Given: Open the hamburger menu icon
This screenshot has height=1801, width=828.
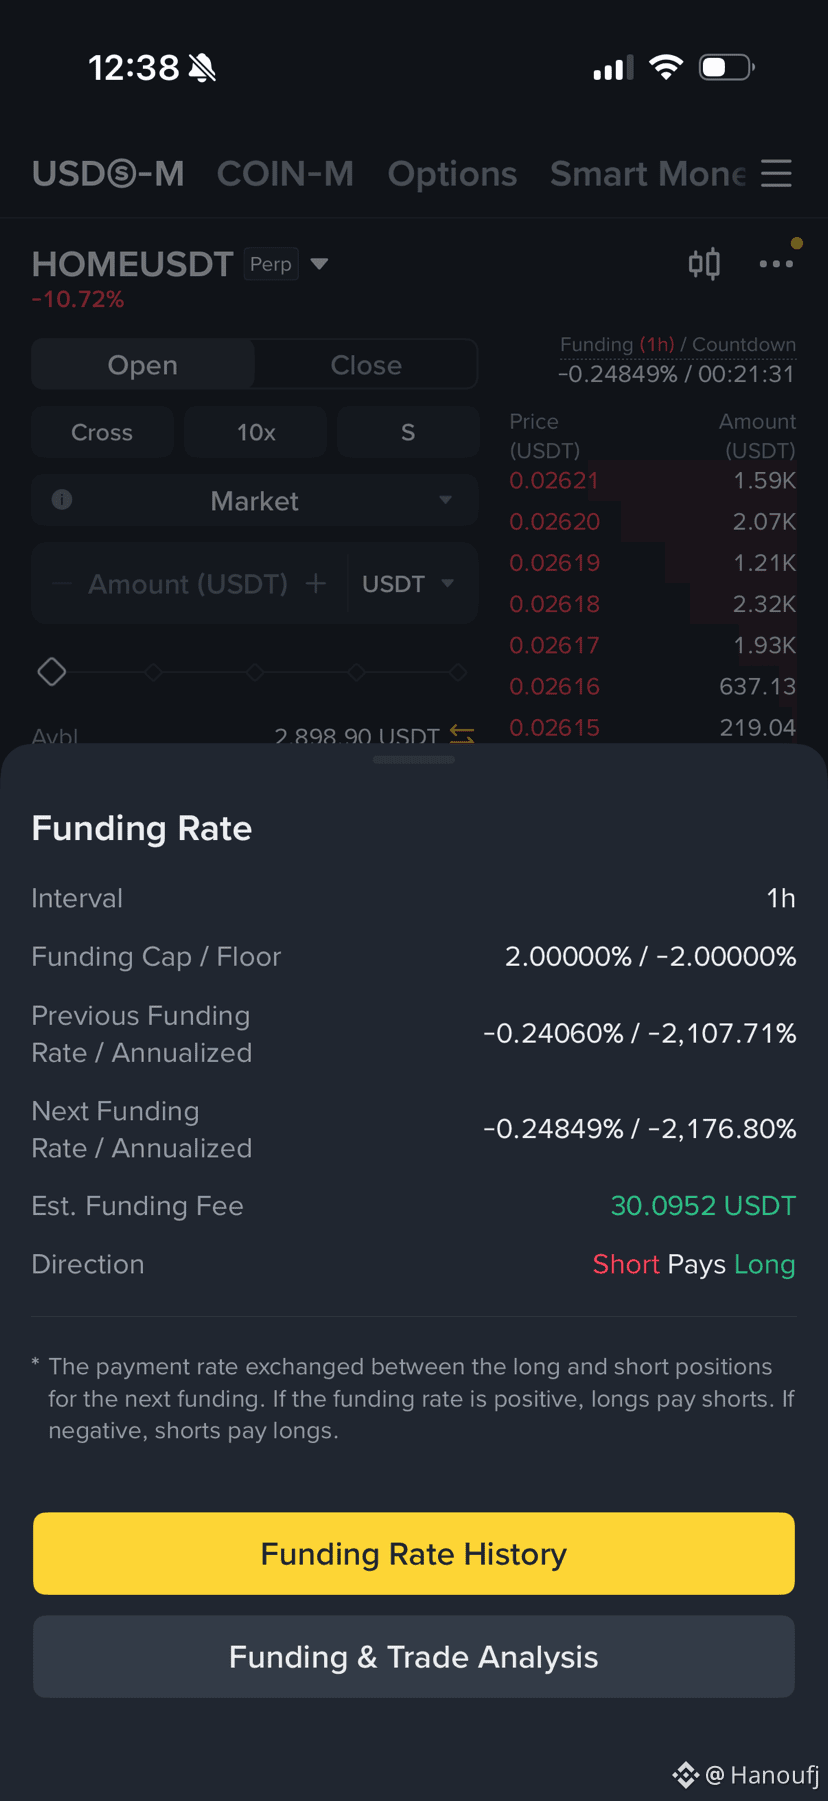Looking at the screenshot, I should [776, 173].
